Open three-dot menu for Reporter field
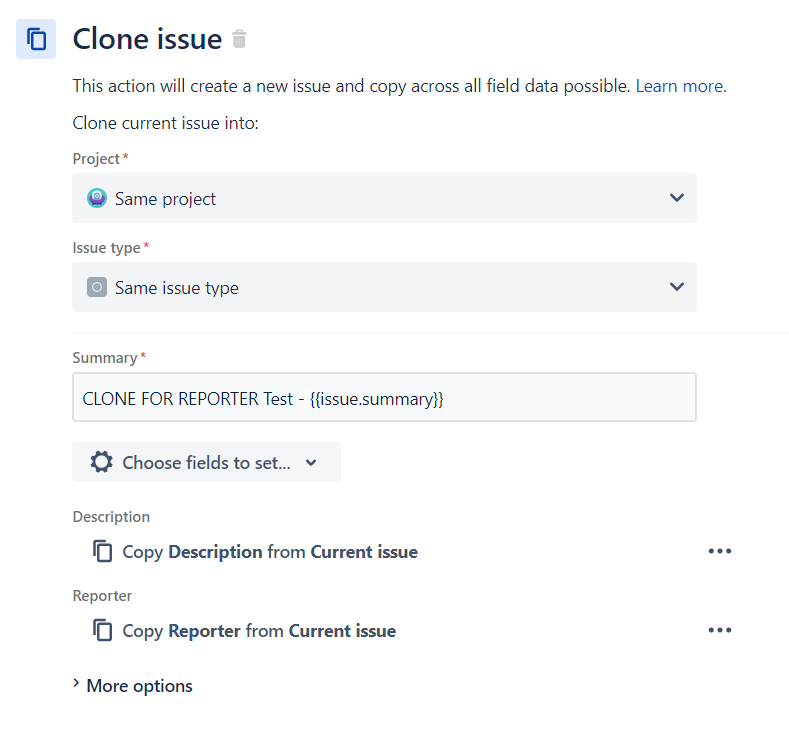The image size is (789, 732). pyautogui.click(x=720, y=630)
